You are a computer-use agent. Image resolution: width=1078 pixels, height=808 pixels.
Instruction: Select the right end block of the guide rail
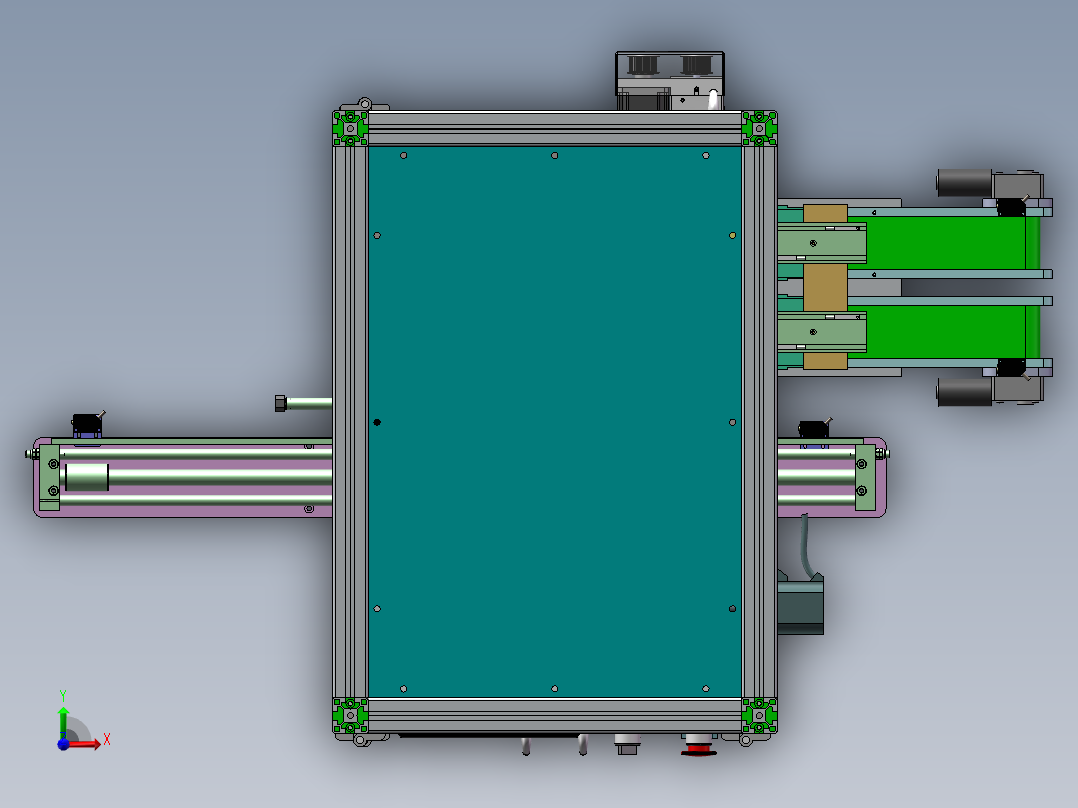[865, 477]
